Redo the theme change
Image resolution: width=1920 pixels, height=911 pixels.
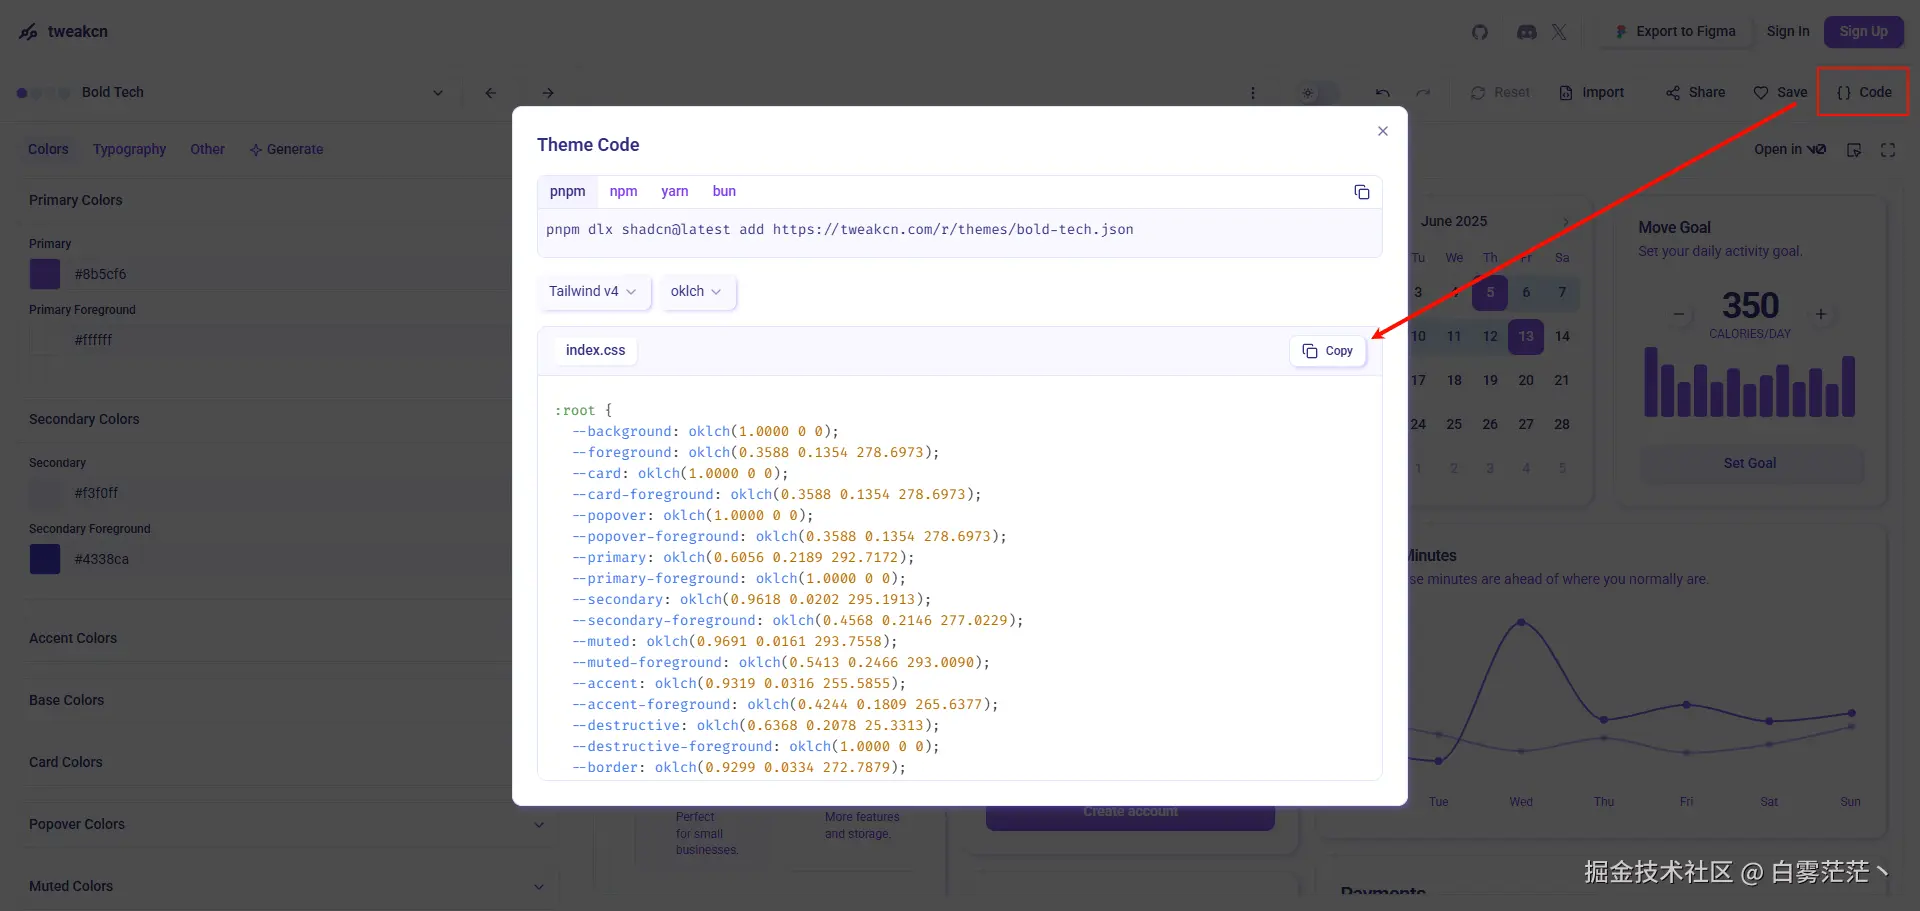coord(1423,93)
